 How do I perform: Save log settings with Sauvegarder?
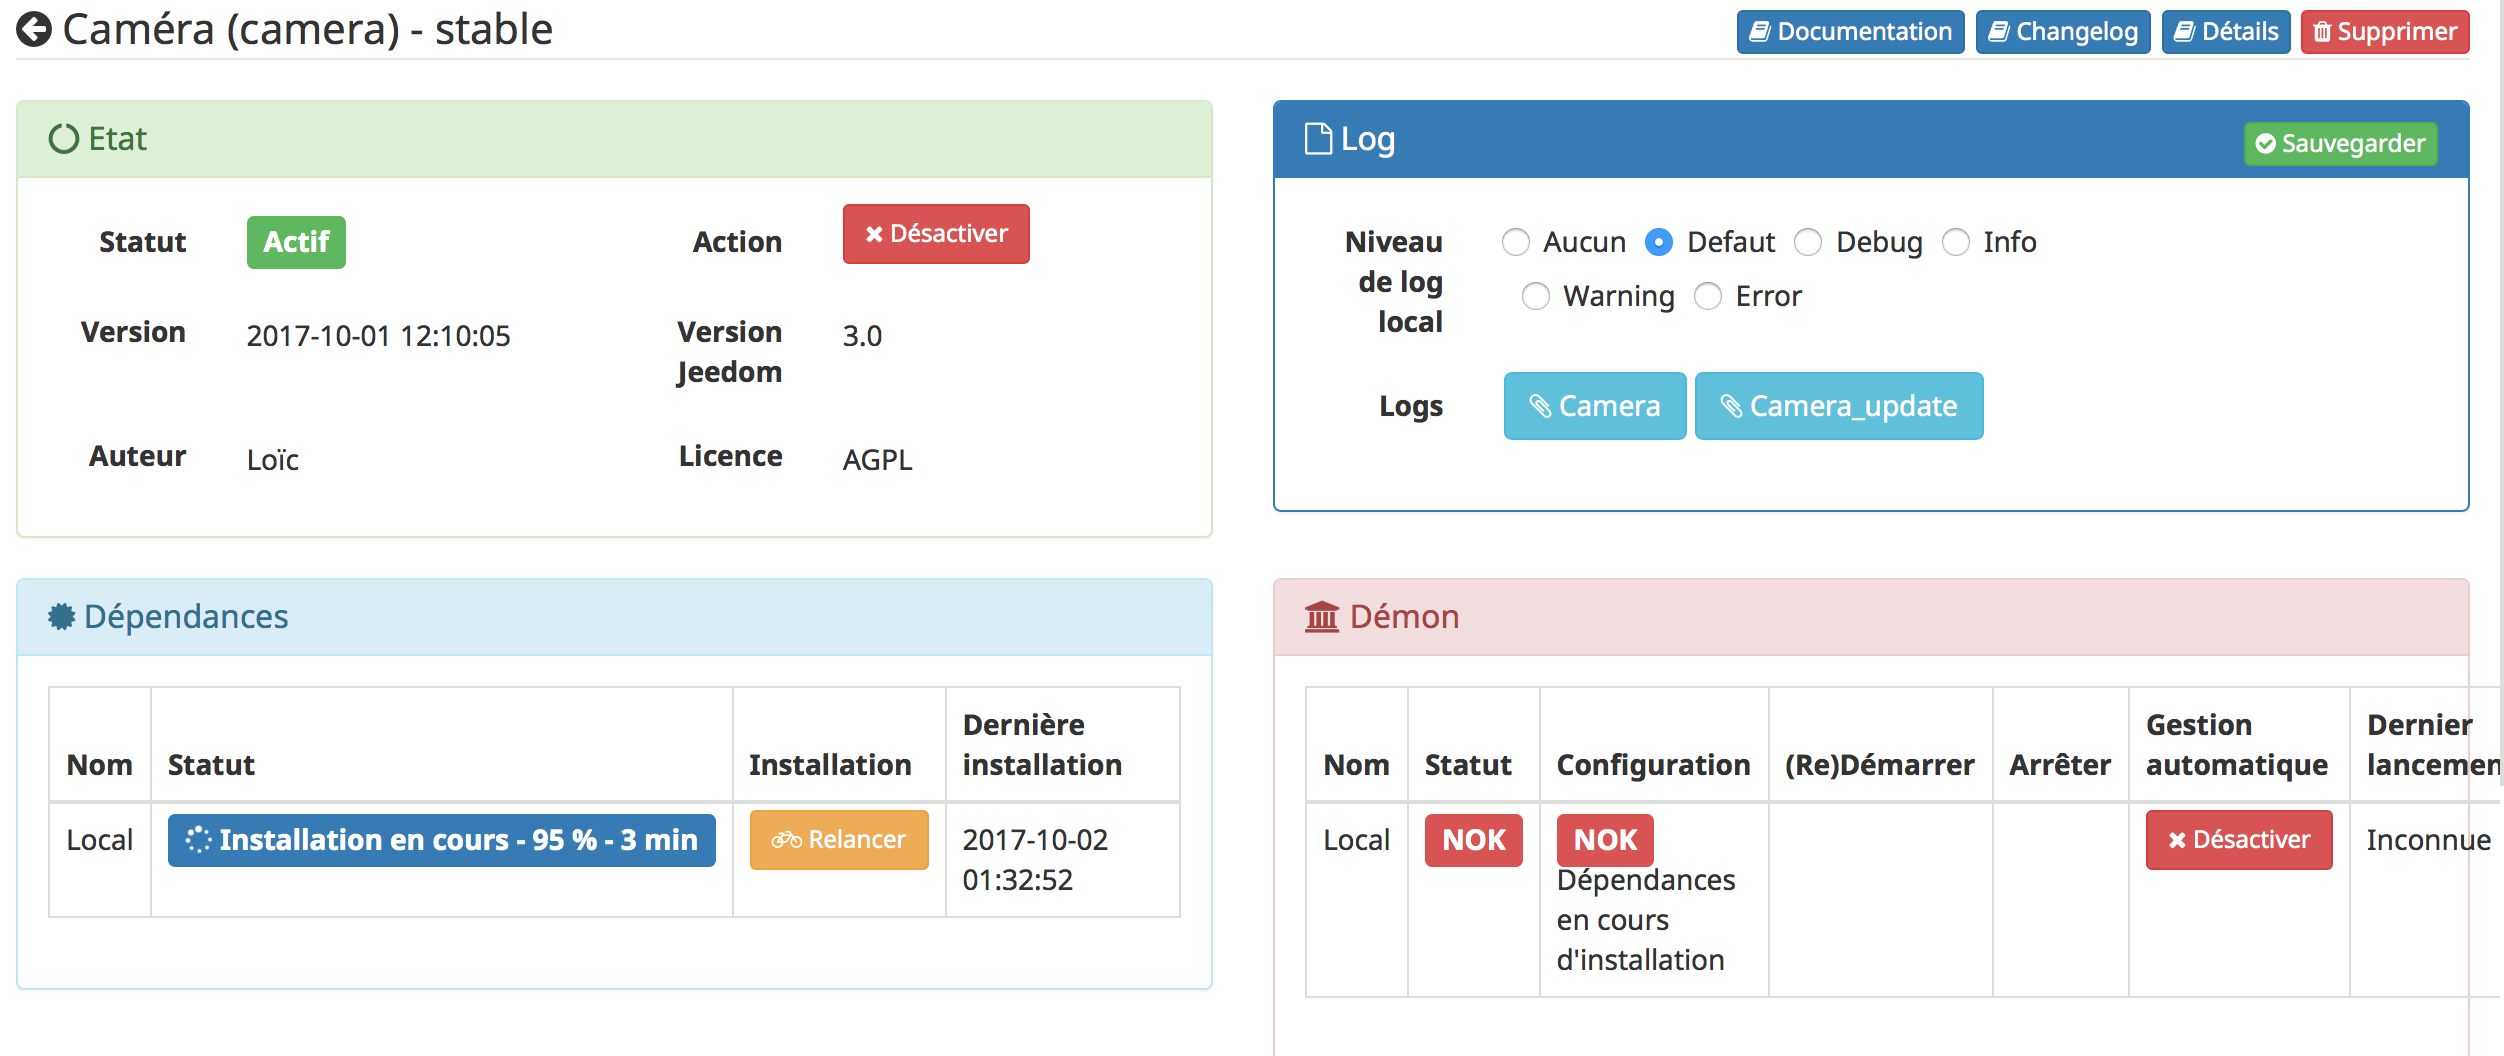coord(2340,143)
